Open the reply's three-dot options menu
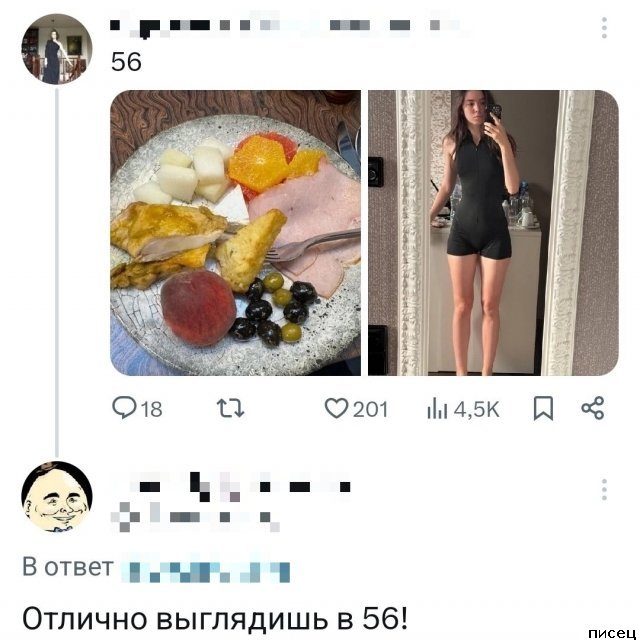 pos(604,489)
